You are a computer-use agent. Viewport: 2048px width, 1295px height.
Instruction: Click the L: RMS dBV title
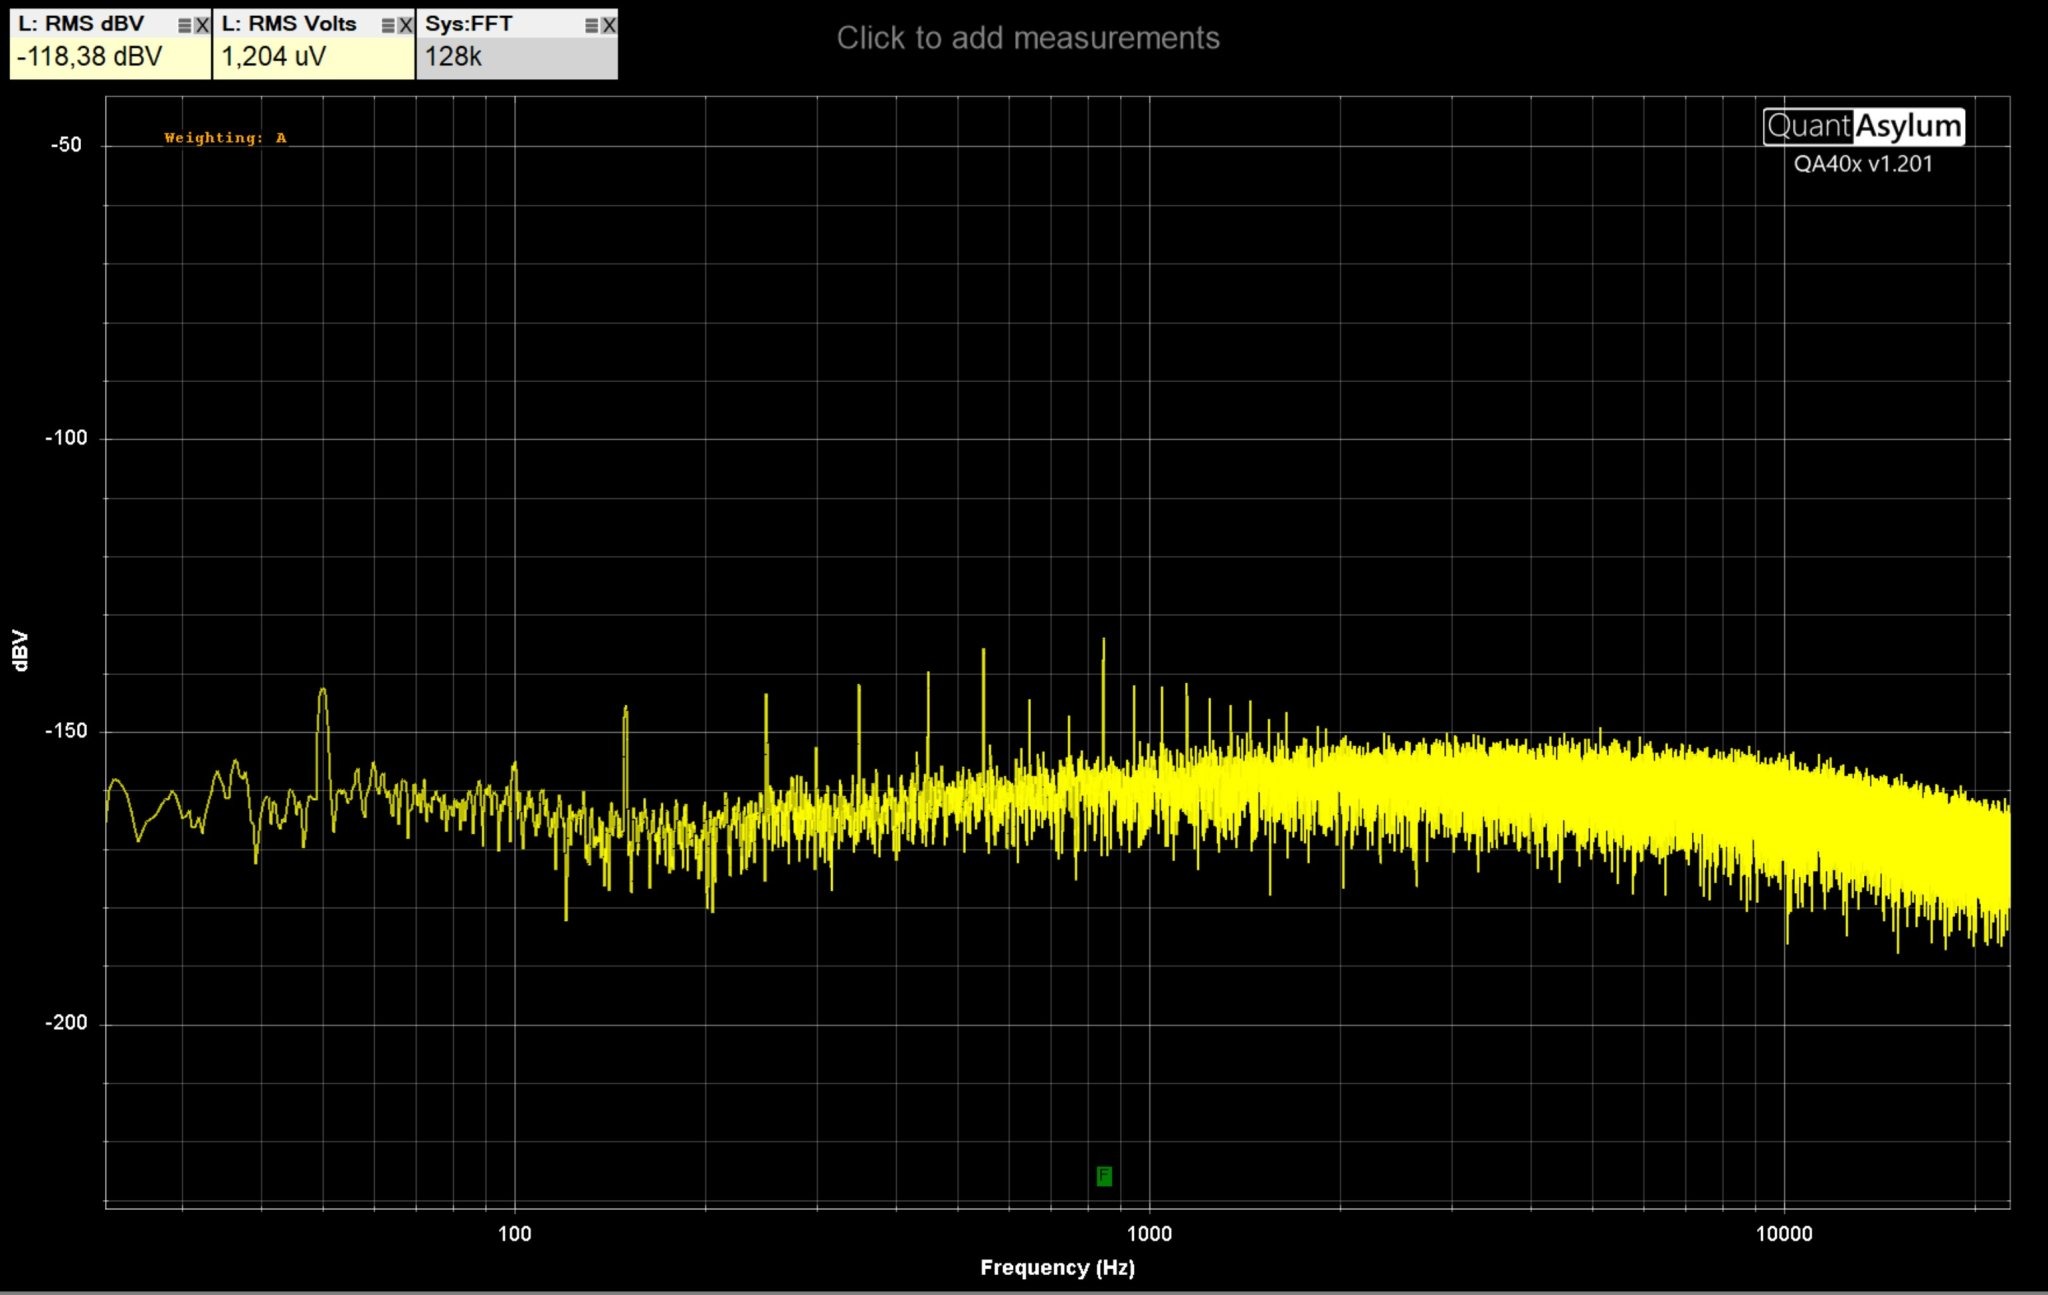(81, 24)
